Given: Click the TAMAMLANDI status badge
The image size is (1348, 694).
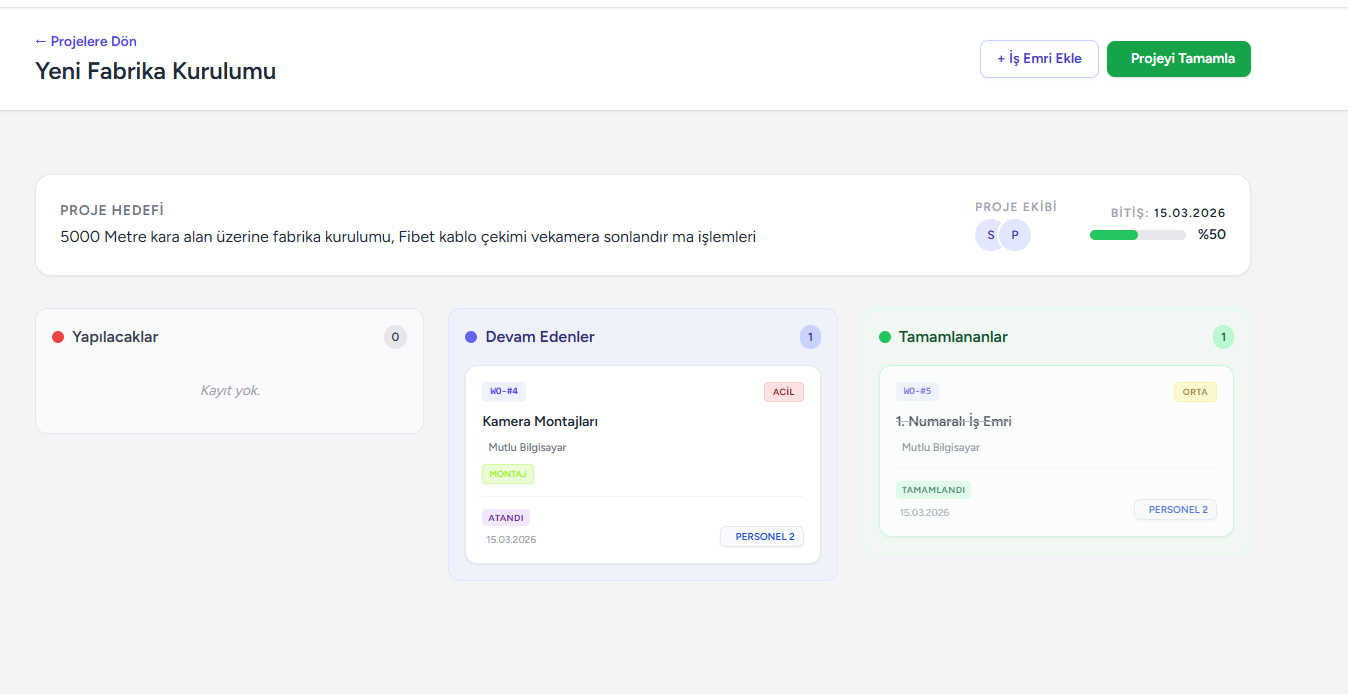Looking at the screenshot, I should tap(933, 490).
